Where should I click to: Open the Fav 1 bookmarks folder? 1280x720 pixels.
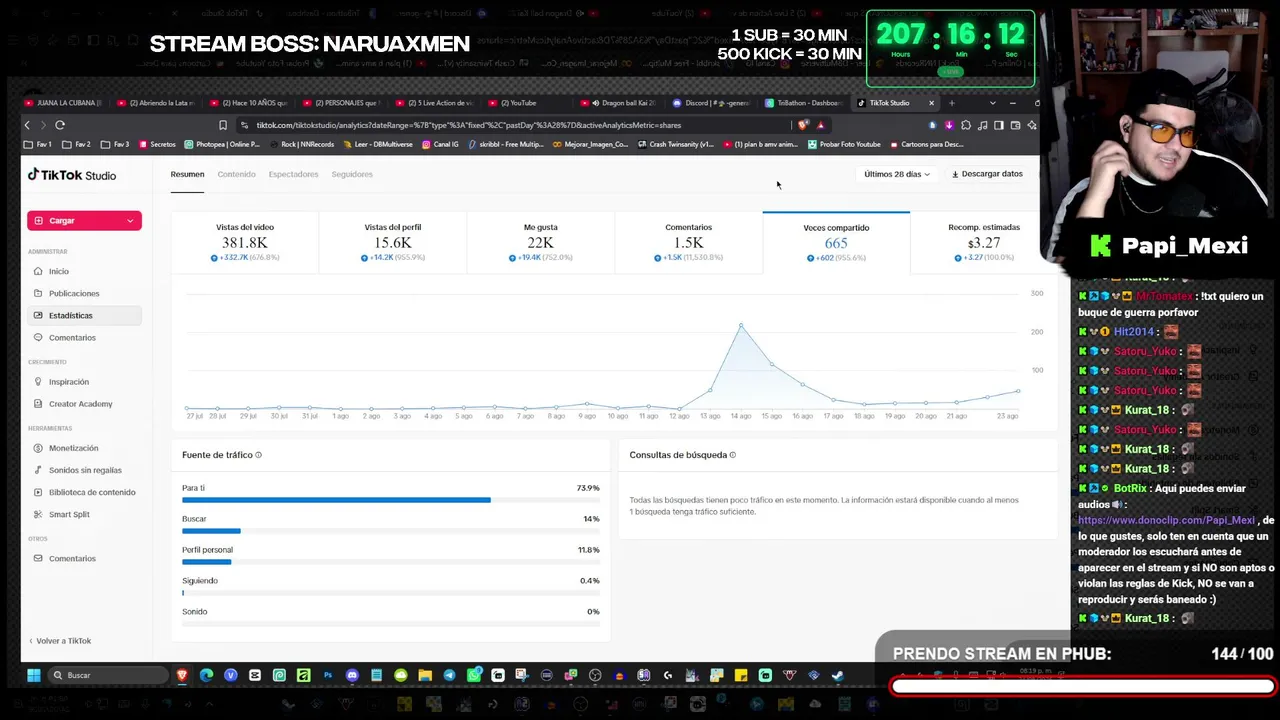(38, 145)
